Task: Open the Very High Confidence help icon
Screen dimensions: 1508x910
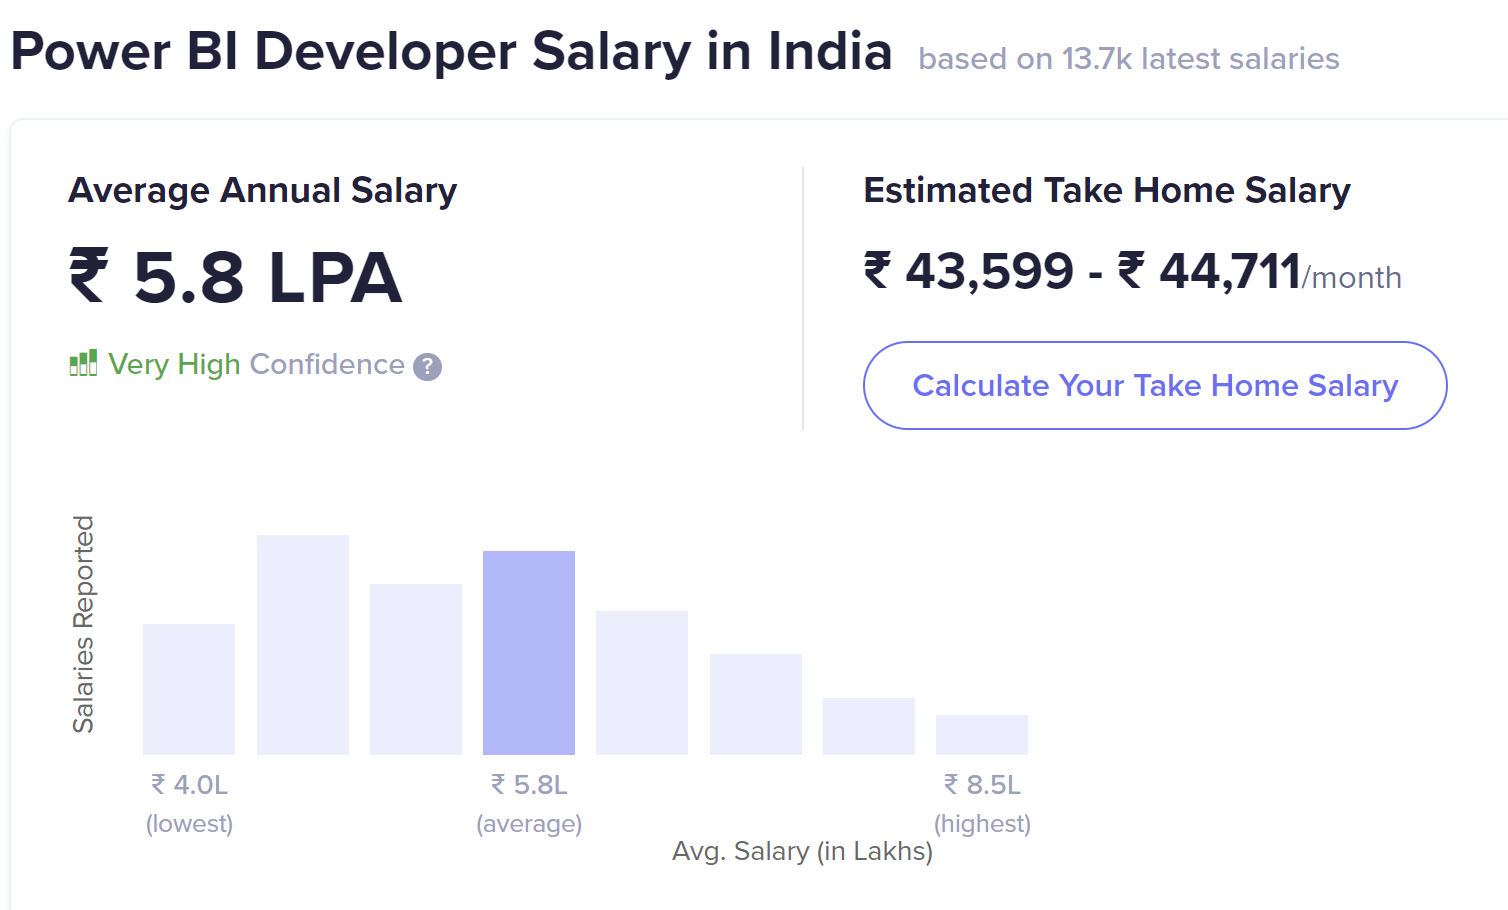Action: [427, 367]
